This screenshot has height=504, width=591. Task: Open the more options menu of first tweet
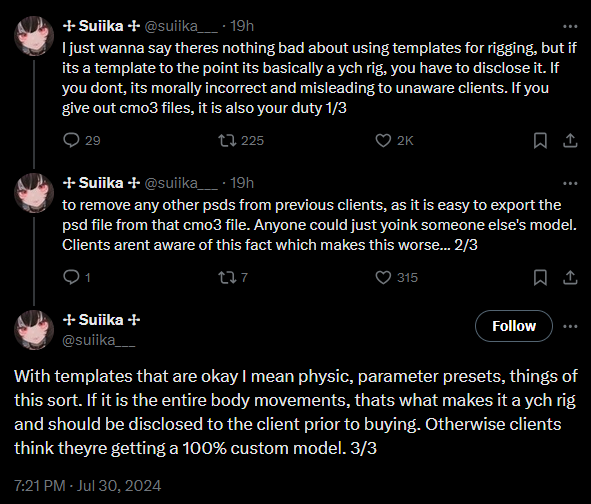(570, 26)
